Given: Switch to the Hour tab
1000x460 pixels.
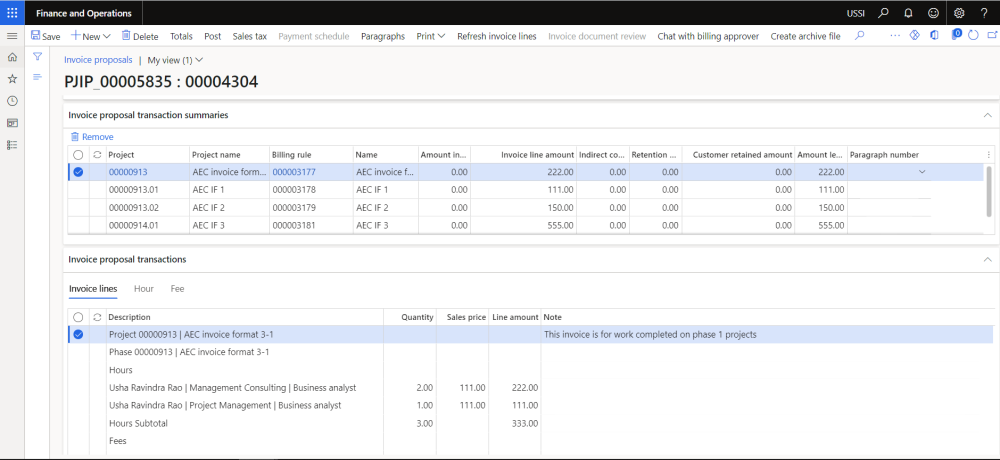Looking at the screenshot, I should 144,289.
